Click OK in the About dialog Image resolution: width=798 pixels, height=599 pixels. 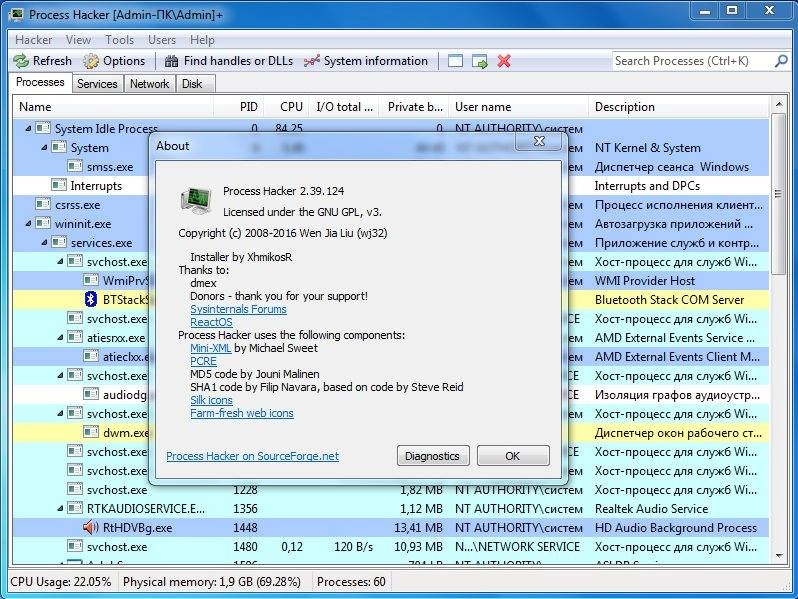513,456
